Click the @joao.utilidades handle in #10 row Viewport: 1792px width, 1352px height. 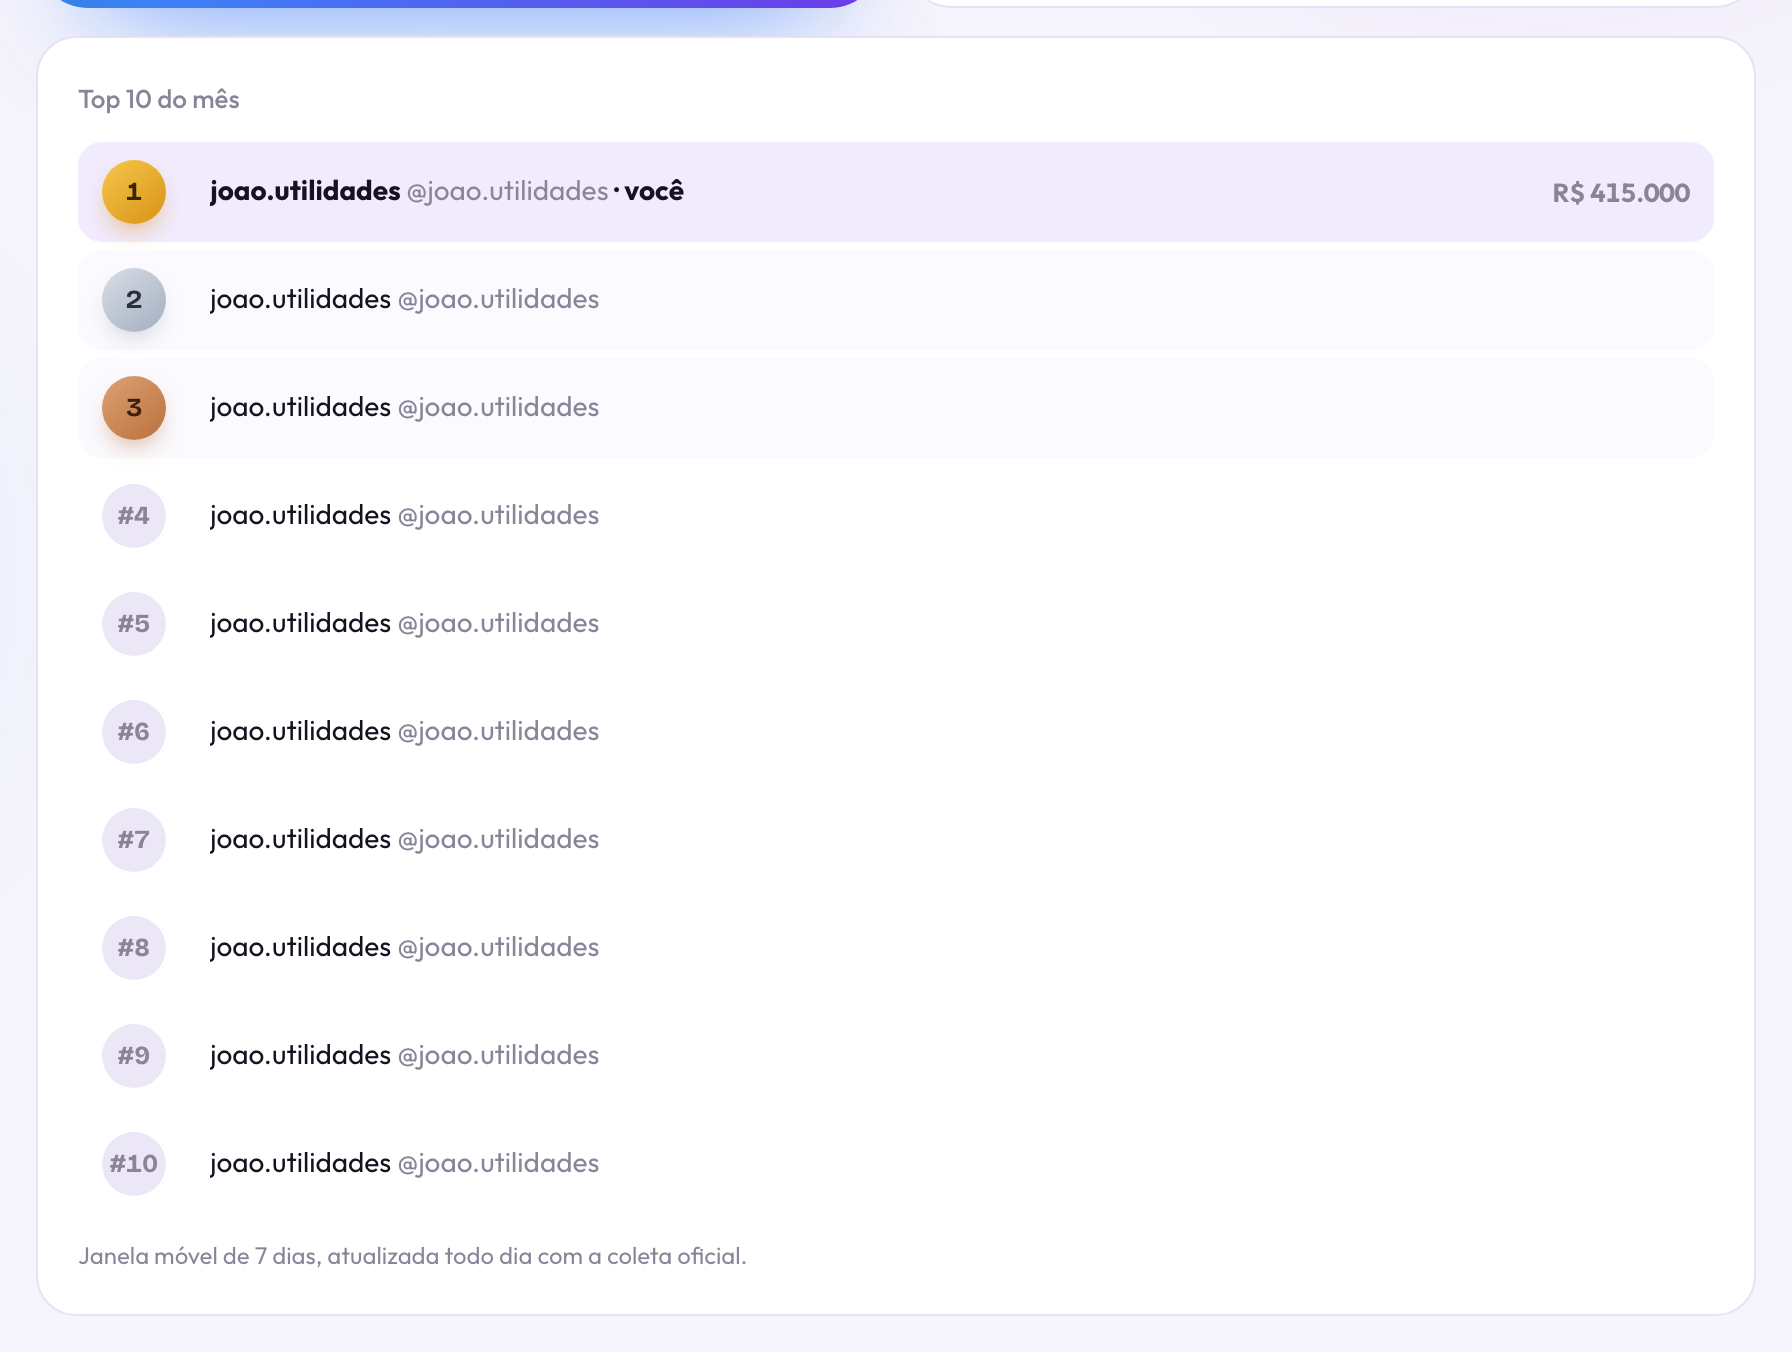tap(499, 1163)
